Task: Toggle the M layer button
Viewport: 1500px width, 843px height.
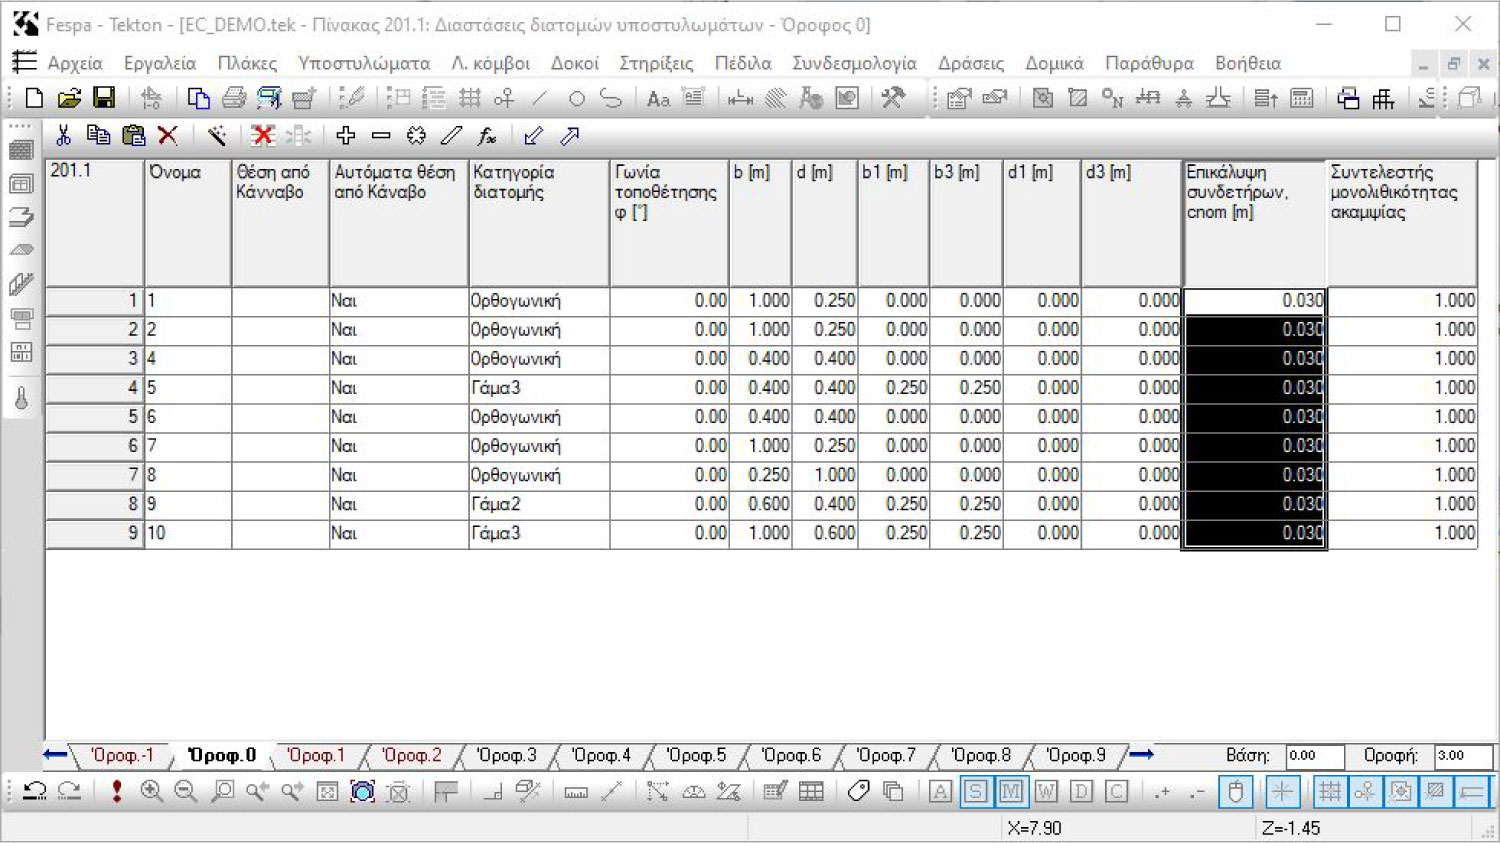Action: [1011, 792]
